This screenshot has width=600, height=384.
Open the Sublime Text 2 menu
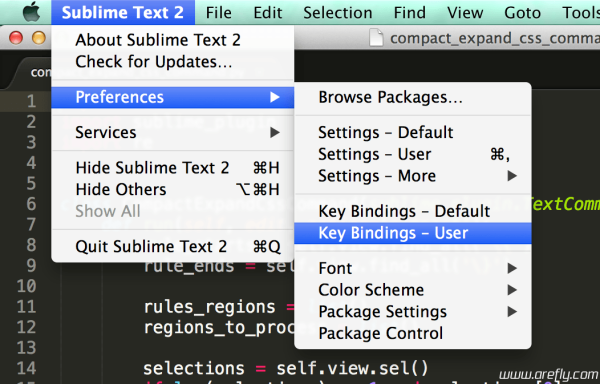pos(123,12)
